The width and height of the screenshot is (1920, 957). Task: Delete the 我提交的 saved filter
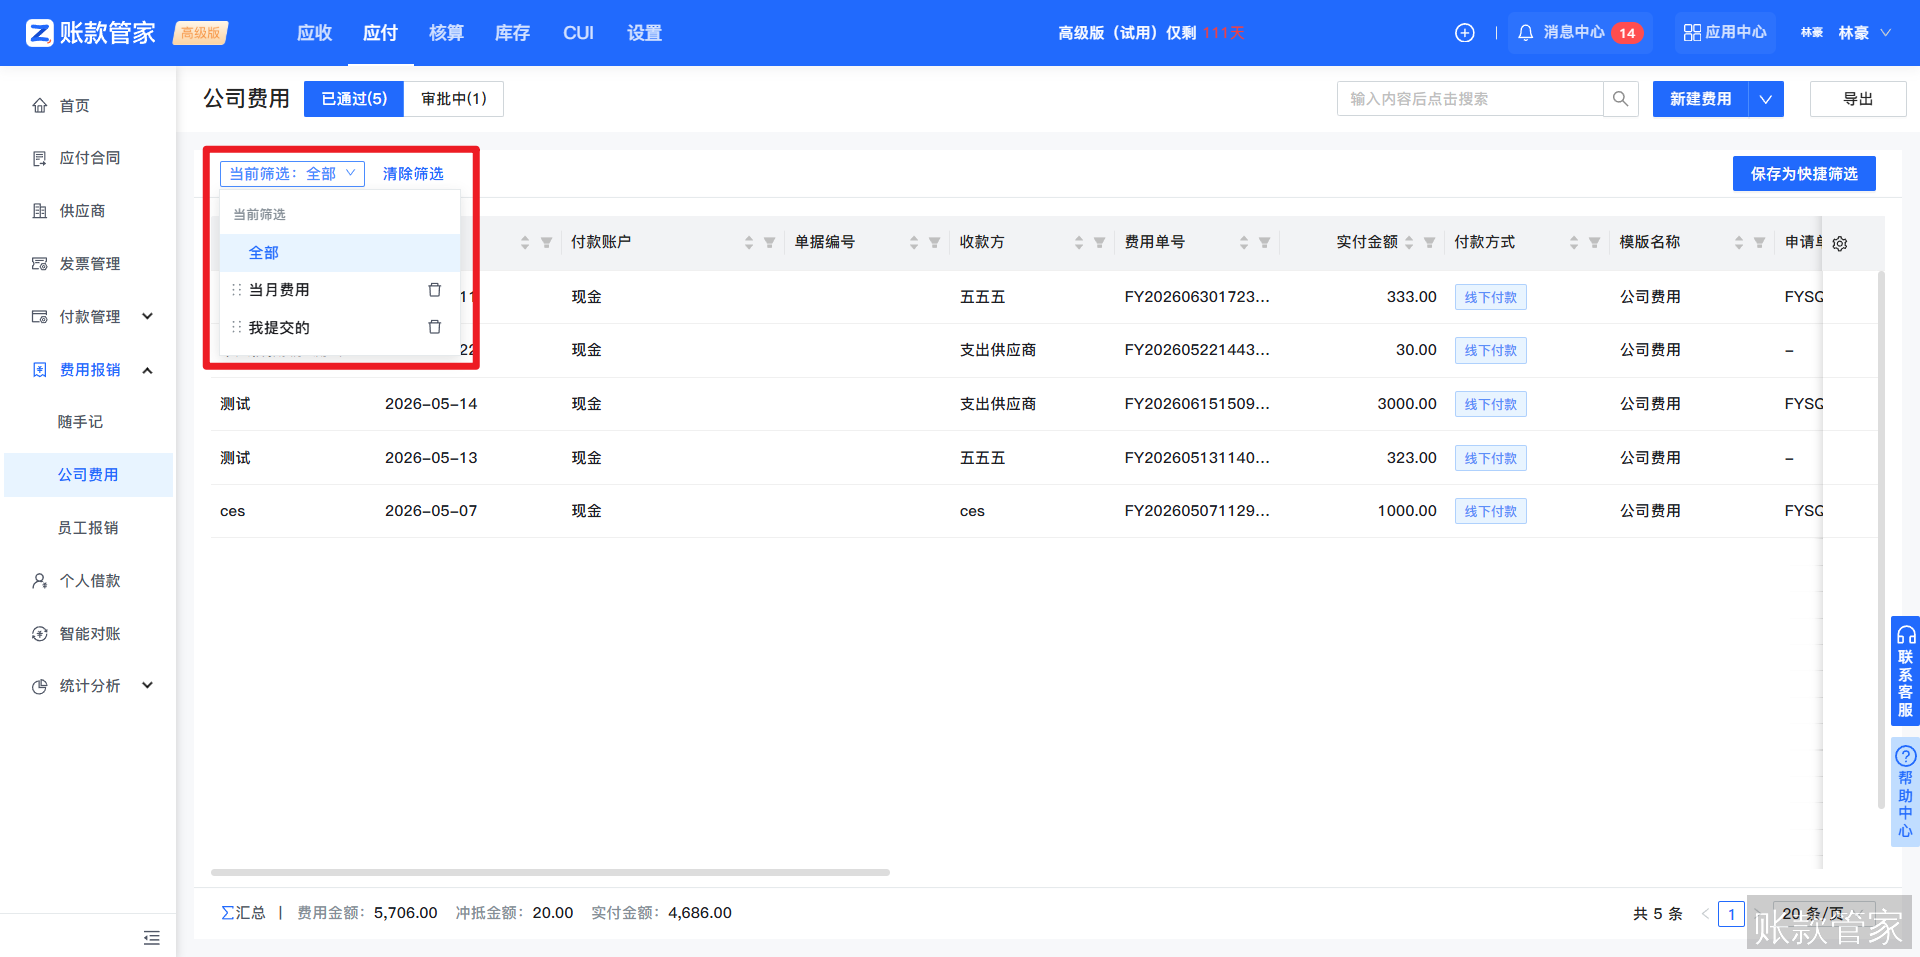coord(434,327)
